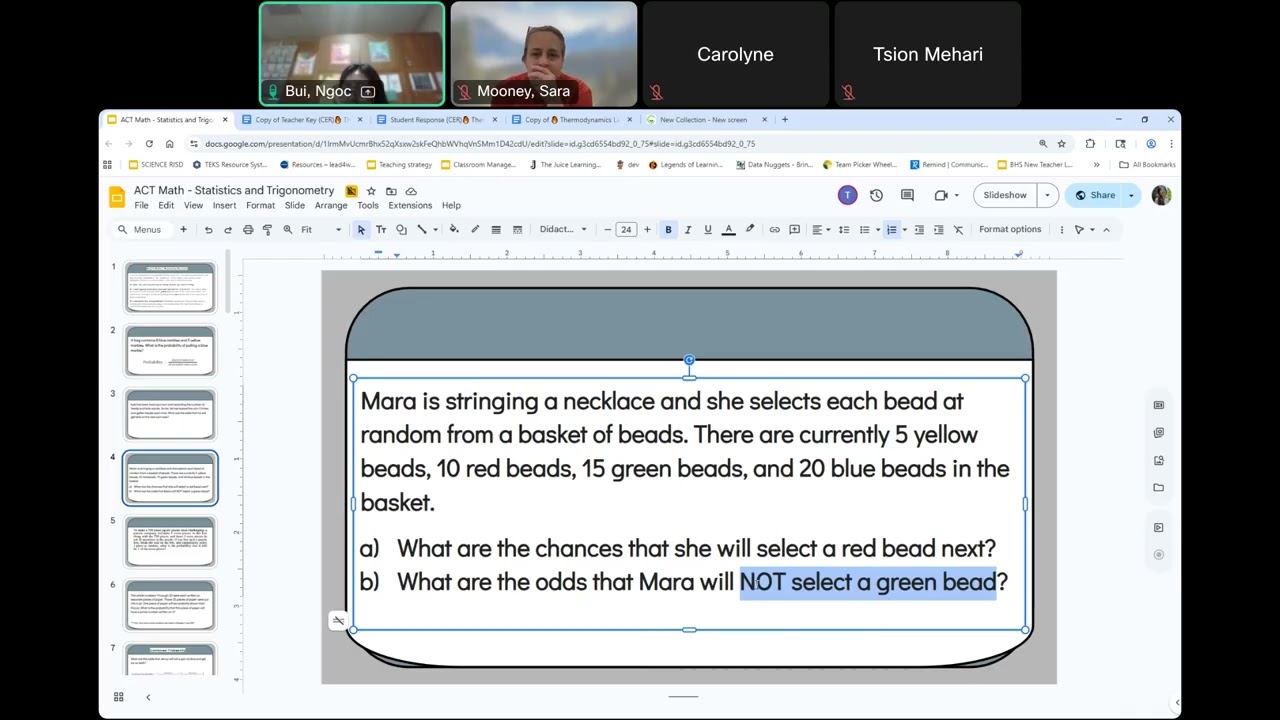The width and height of the screenshot is (1280, 720).
Task: Toggle Underline formatting
Action: [708, 230]
